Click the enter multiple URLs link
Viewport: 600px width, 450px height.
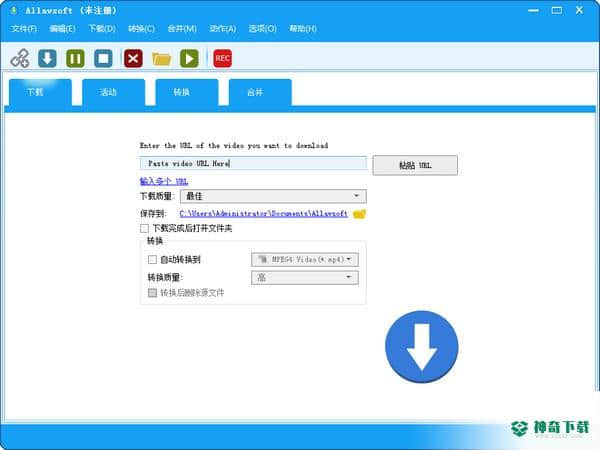tap(164, 181)
